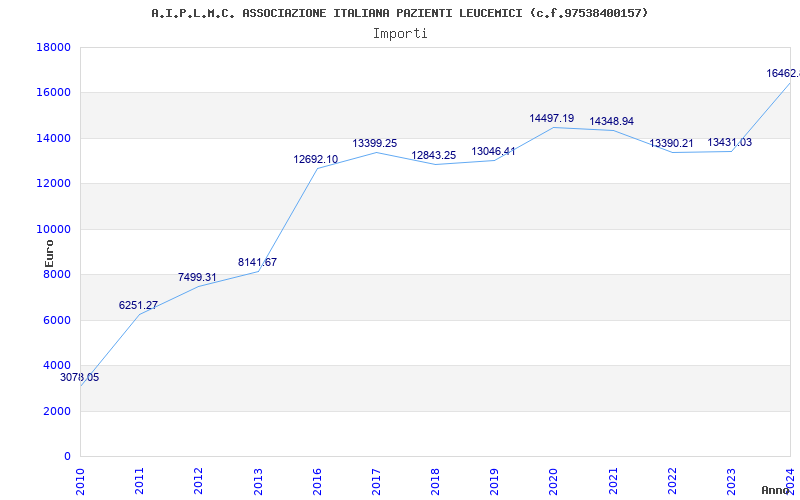This screenshot has width=800, height=500.
Task: Click the 2016 x-axis year label
Action: coord(317,482)
